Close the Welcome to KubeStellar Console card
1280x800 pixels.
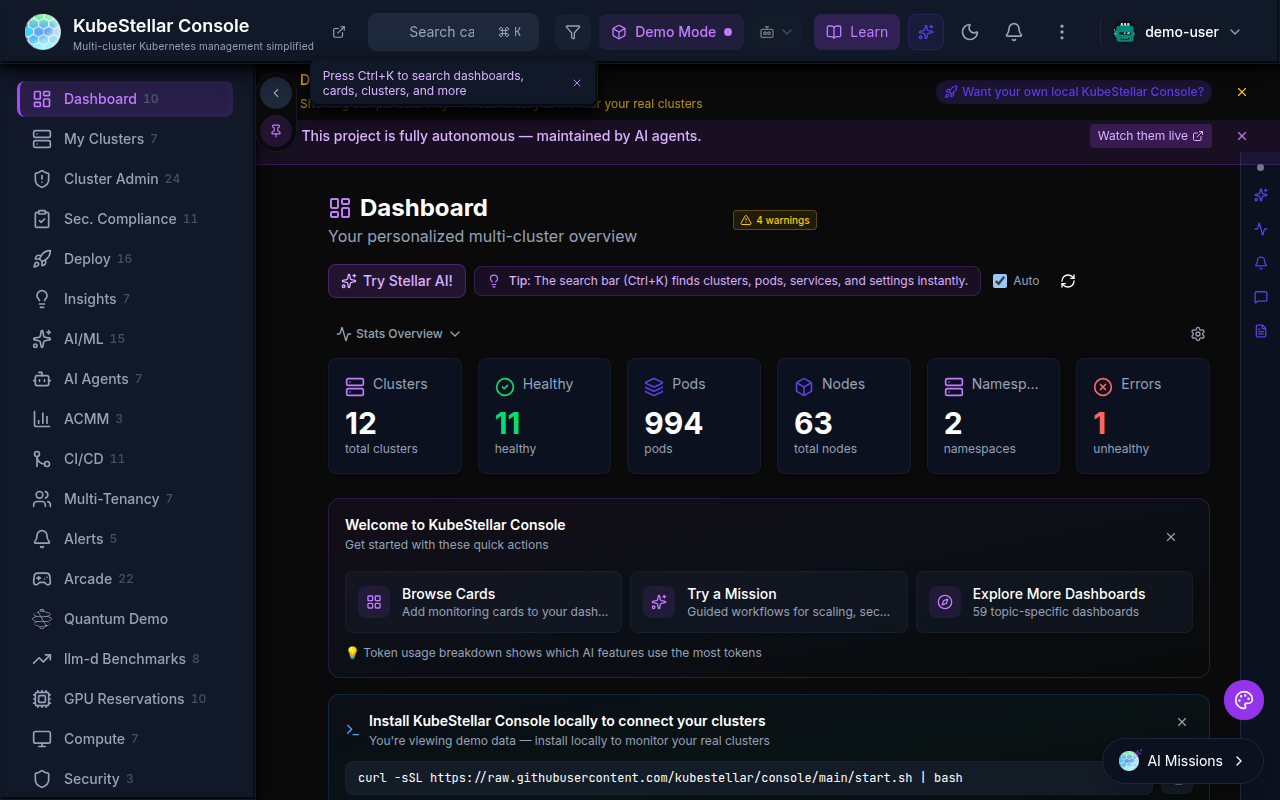coord(1171,537)
